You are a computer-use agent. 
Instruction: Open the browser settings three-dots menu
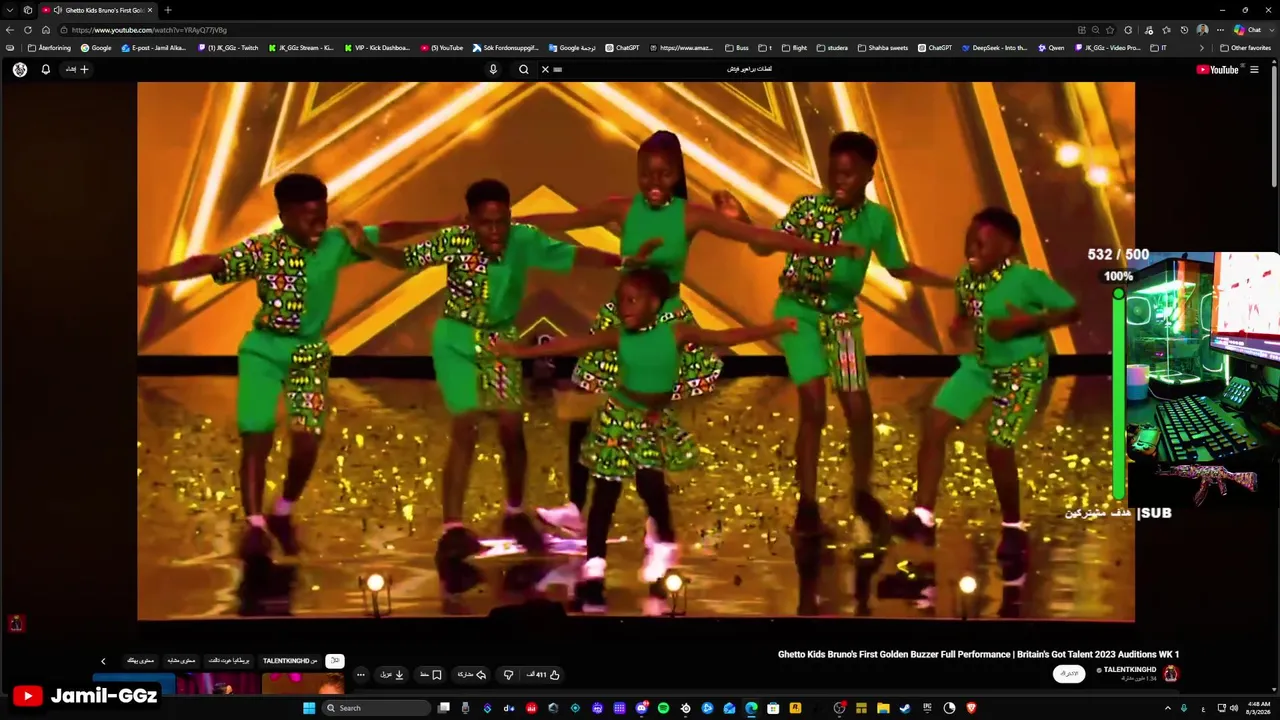pyautogui.click(x=1220, y=30)
